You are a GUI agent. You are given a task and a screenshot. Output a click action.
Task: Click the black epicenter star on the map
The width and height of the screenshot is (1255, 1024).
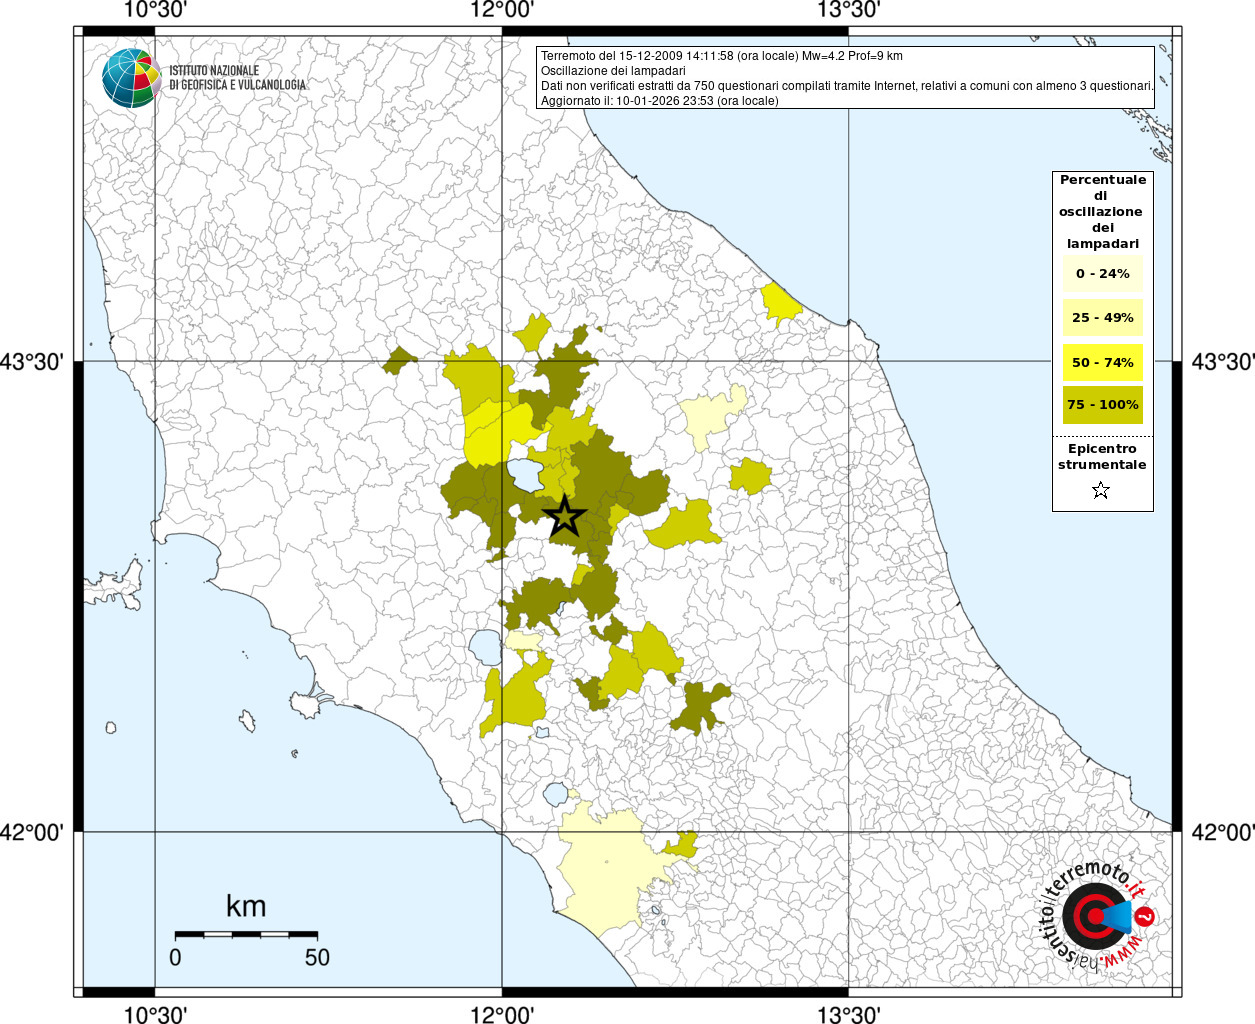(564, 517)
